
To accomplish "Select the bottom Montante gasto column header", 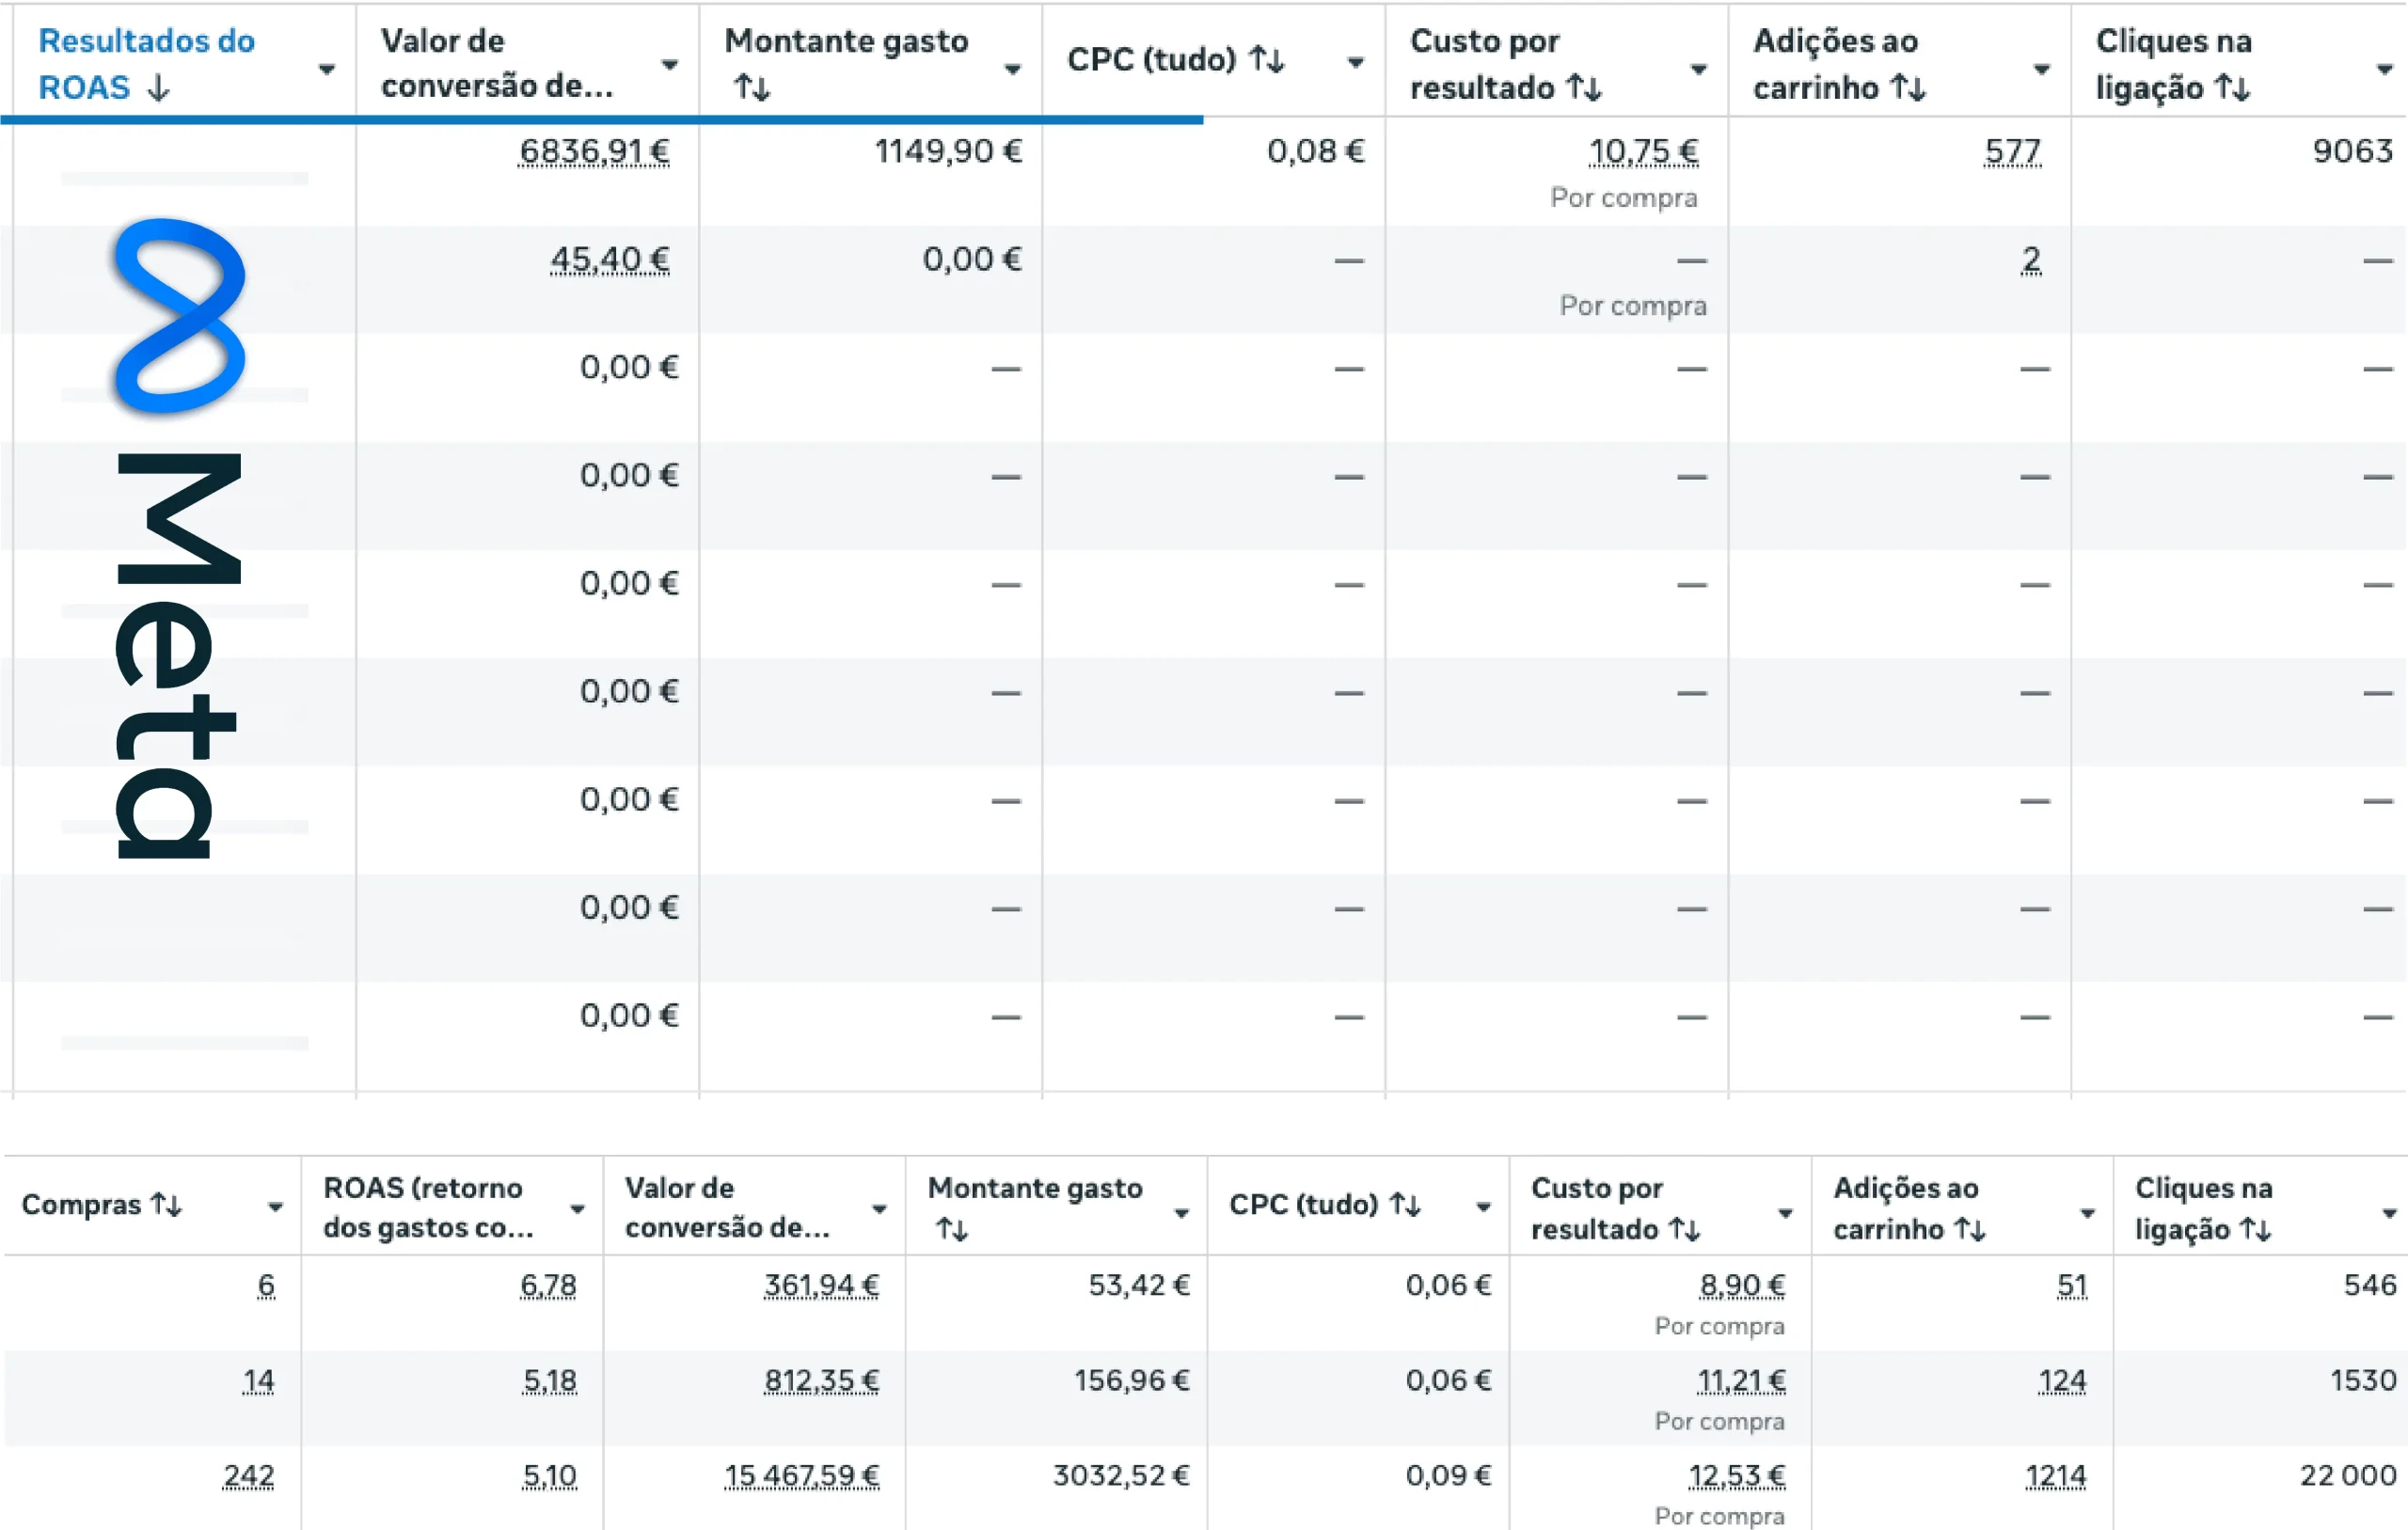I will 1034,1188.
